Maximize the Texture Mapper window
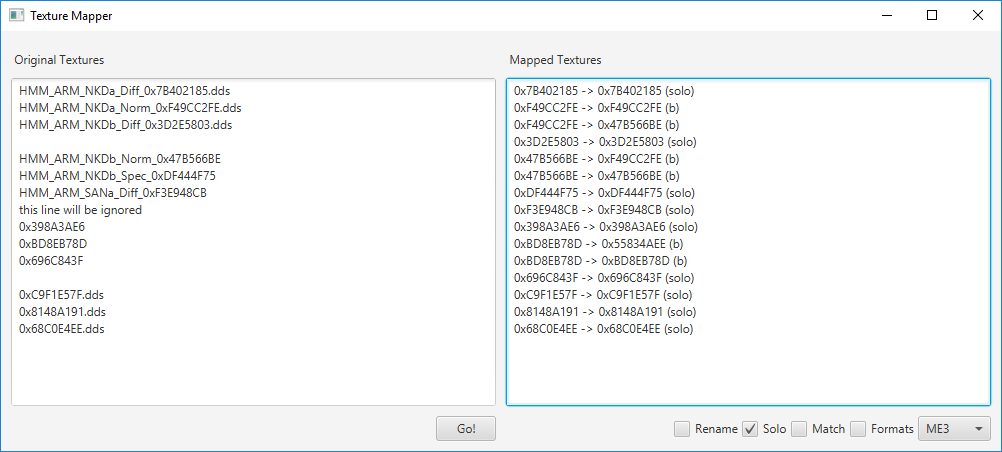This screenshot has height=452, width=1002. pos(932,16)
